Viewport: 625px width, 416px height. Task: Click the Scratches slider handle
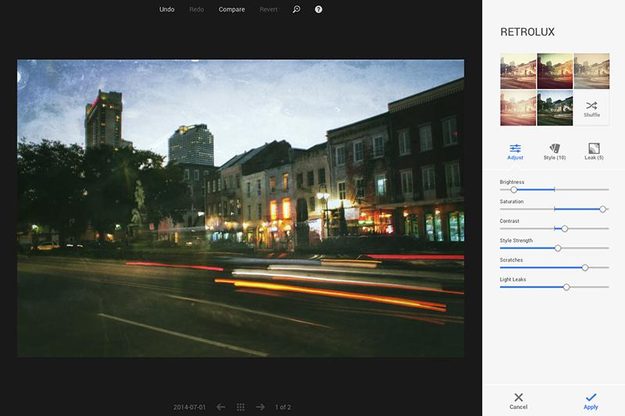pyautogui.click(x=585, y=268)
